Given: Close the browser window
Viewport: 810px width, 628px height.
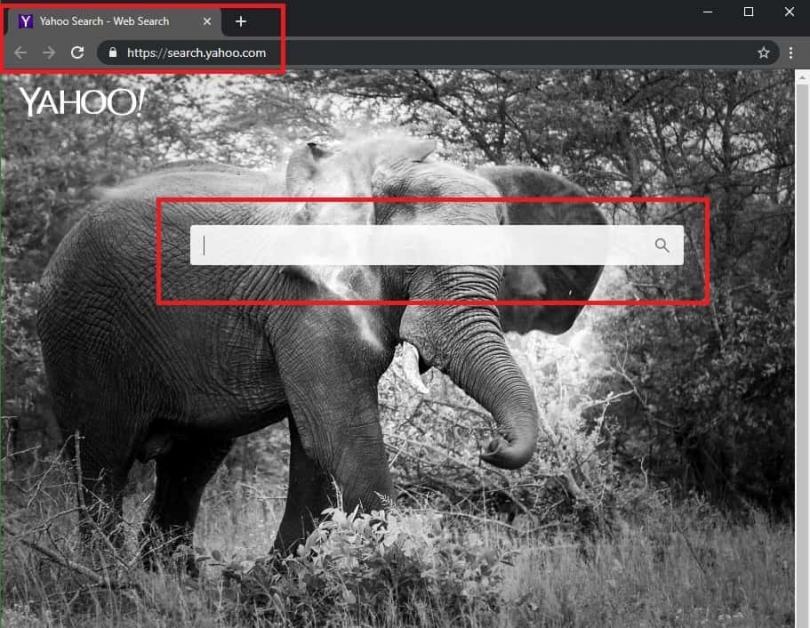Looking at the screenshot, I should [x=789, y=12].
